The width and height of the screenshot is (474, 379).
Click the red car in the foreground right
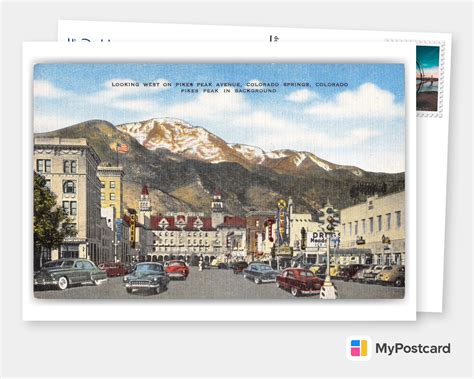299,281
